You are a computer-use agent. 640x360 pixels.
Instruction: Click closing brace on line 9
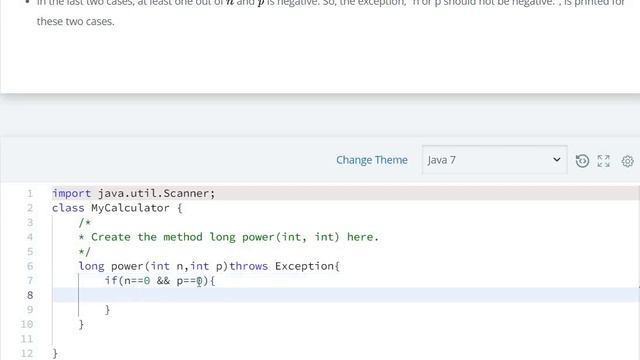pyautogui.click(x=107, y=310)
